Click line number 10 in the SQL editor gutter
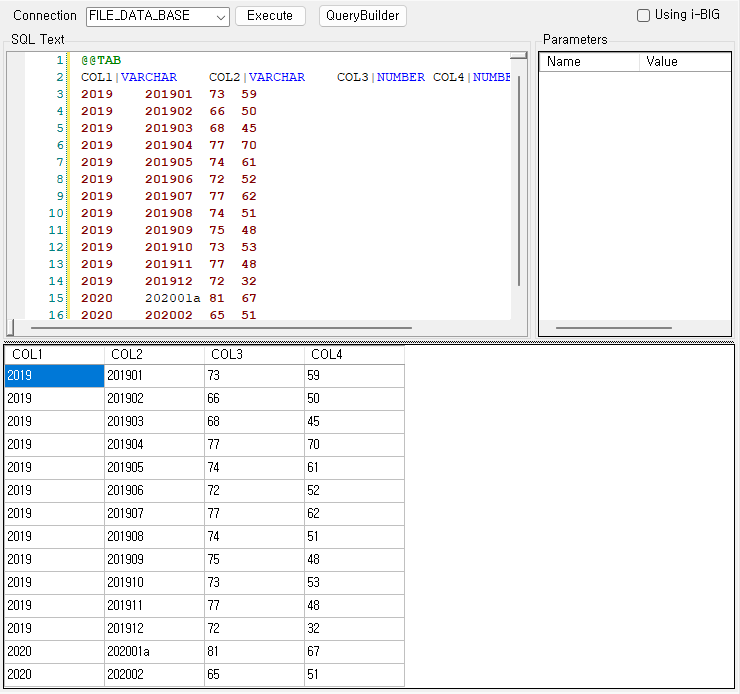Viewport: 740px width, 694px height. pos(56,213)
